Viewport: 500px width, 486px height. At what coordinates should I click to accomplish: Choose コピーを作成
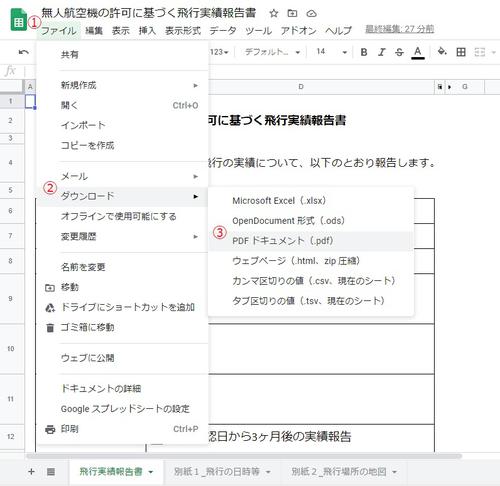click(x=123, y=145)
